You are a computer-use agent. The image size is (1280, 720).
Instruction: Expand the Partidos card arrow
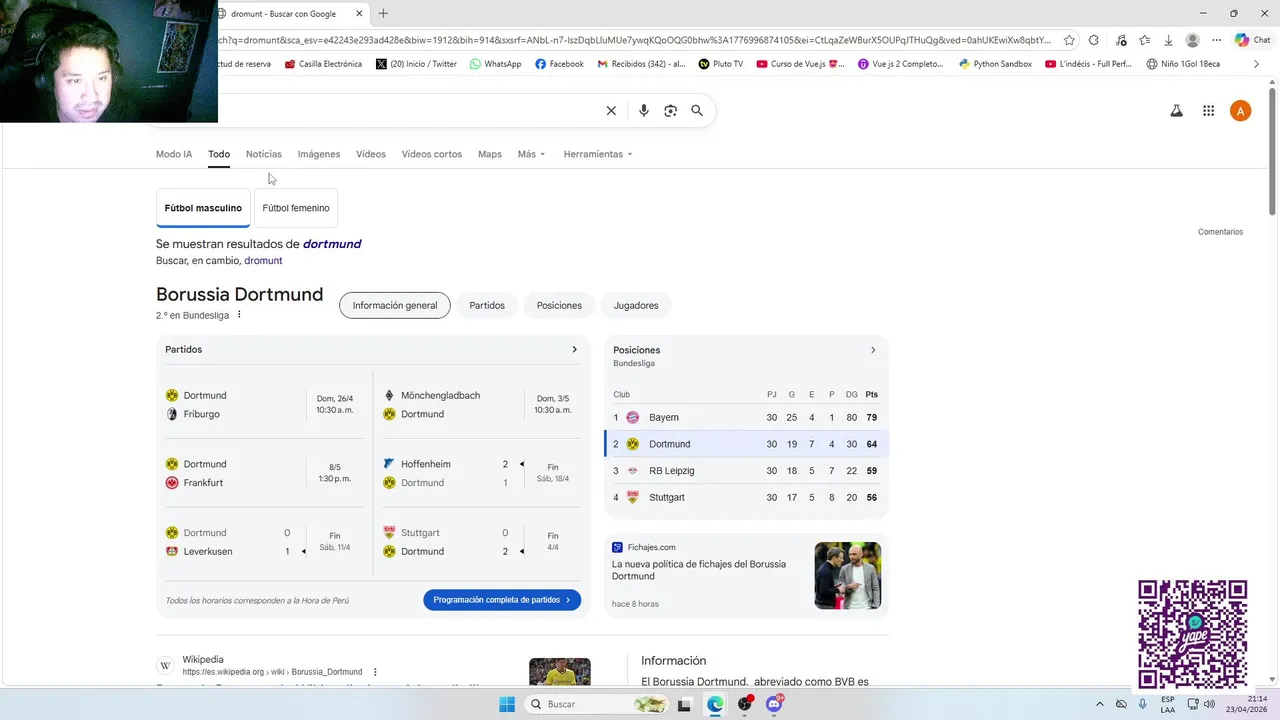click(574, 350)
